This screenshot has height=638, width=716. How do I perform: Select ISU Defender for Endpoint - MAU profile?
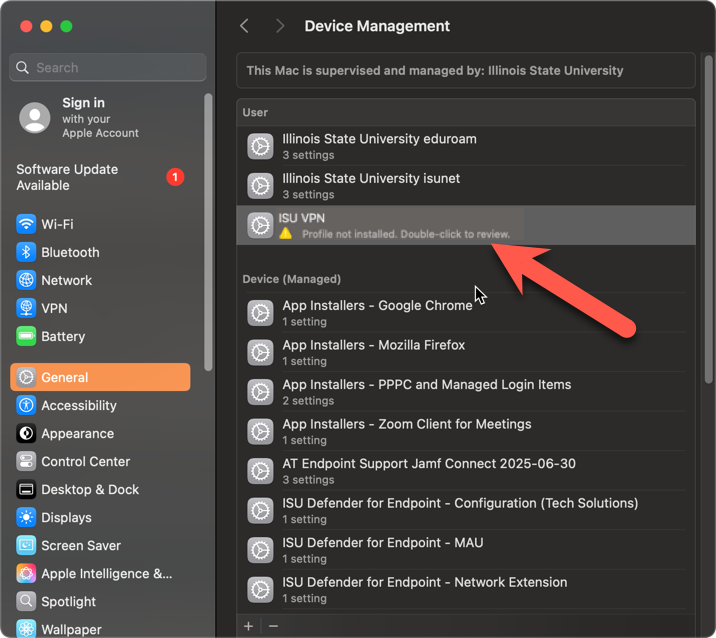point(382,550)
